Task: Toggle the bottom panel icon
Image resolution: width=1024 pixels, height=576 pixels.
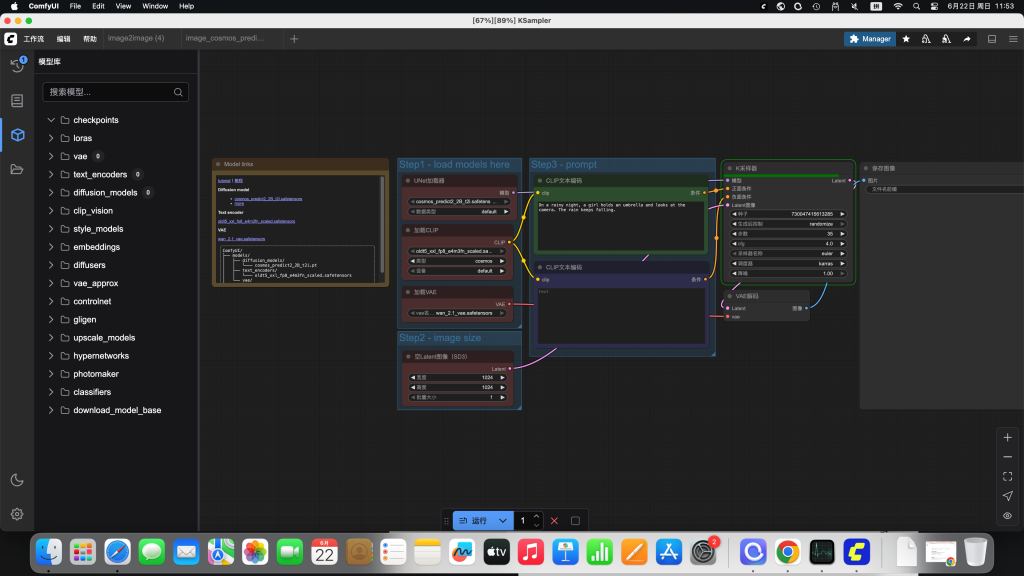Action: [x=992, y=39]
